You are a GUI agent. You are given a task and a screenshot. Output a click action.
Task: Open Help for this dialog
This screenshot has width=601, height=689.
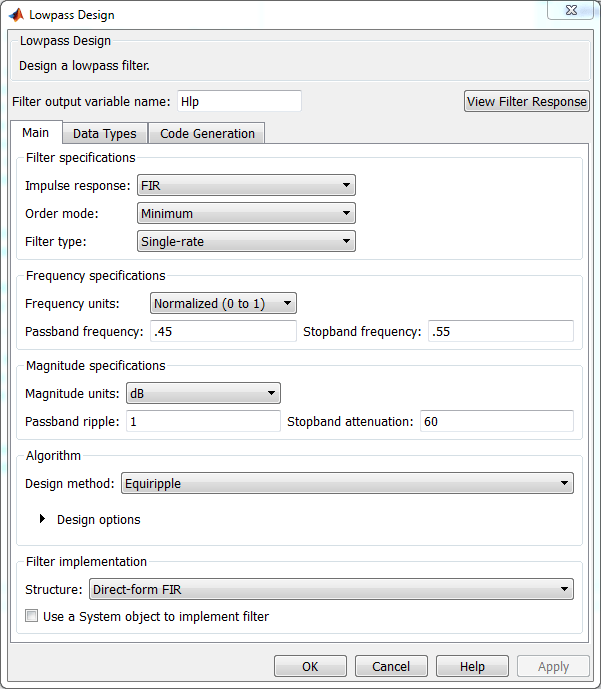point(472,667)
